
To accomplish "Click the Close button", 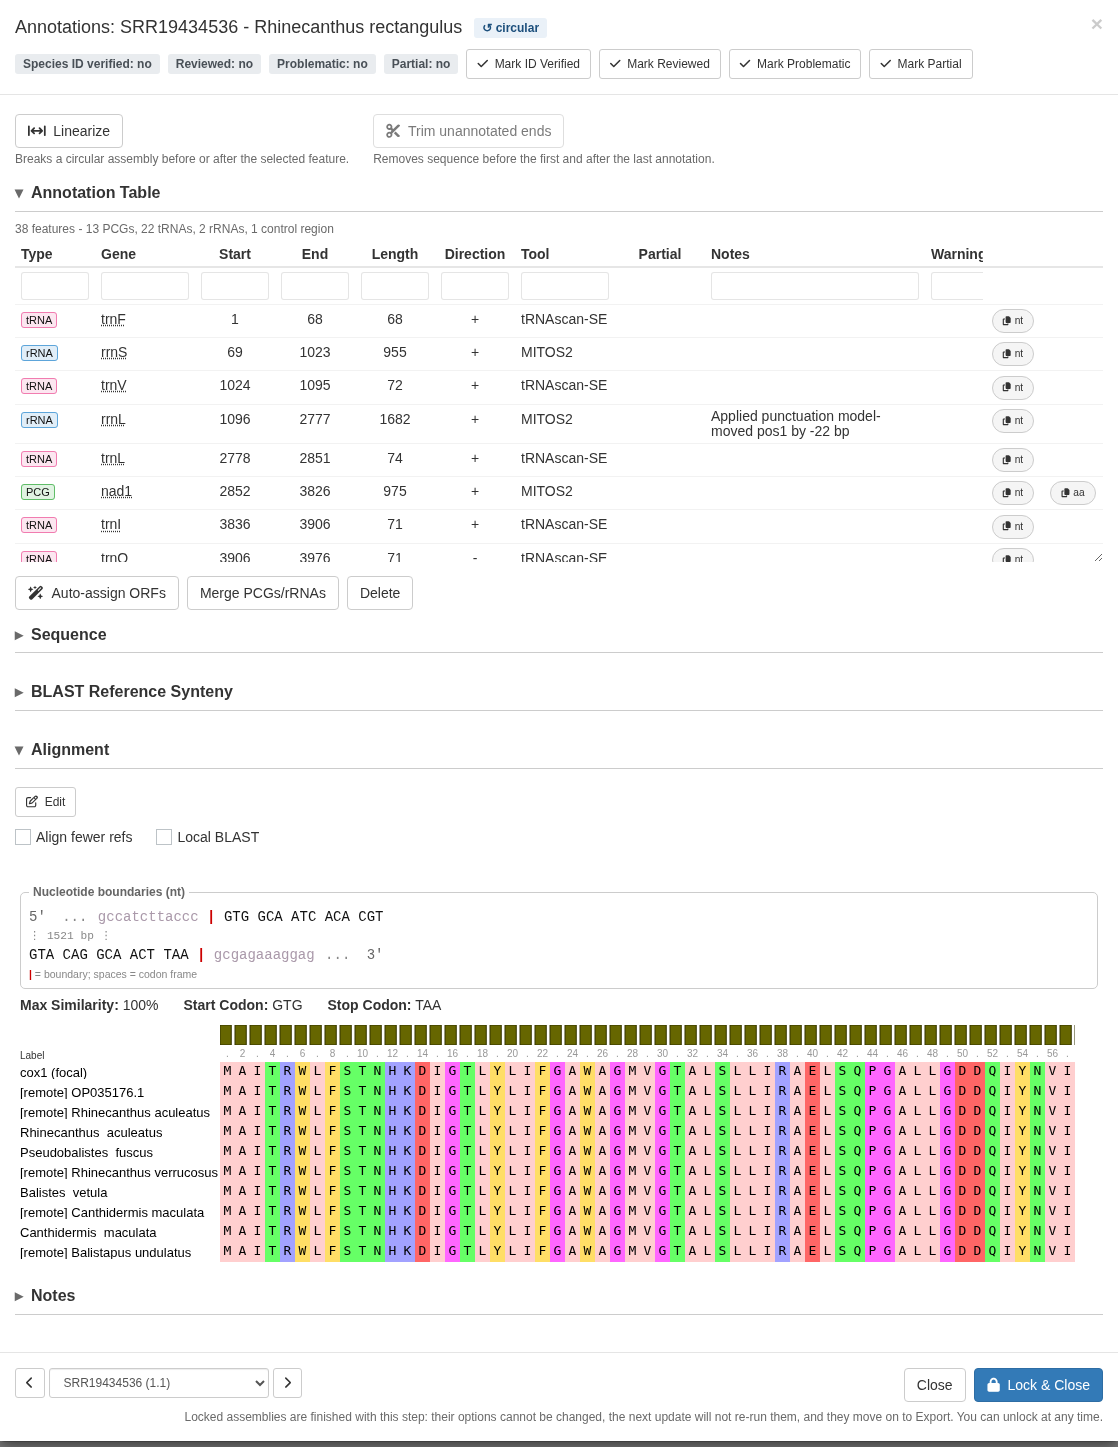I will [x=934, y=1385].
